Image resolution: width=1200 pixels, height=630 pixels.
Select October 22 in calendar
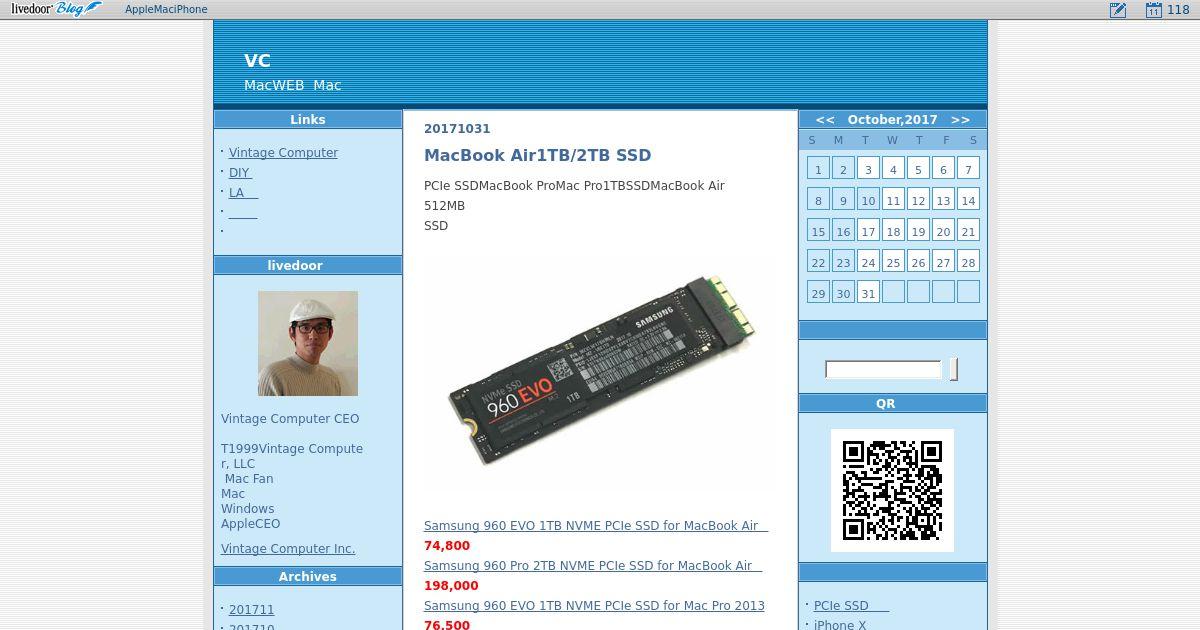pyautogui.click(x=818, y=262)
